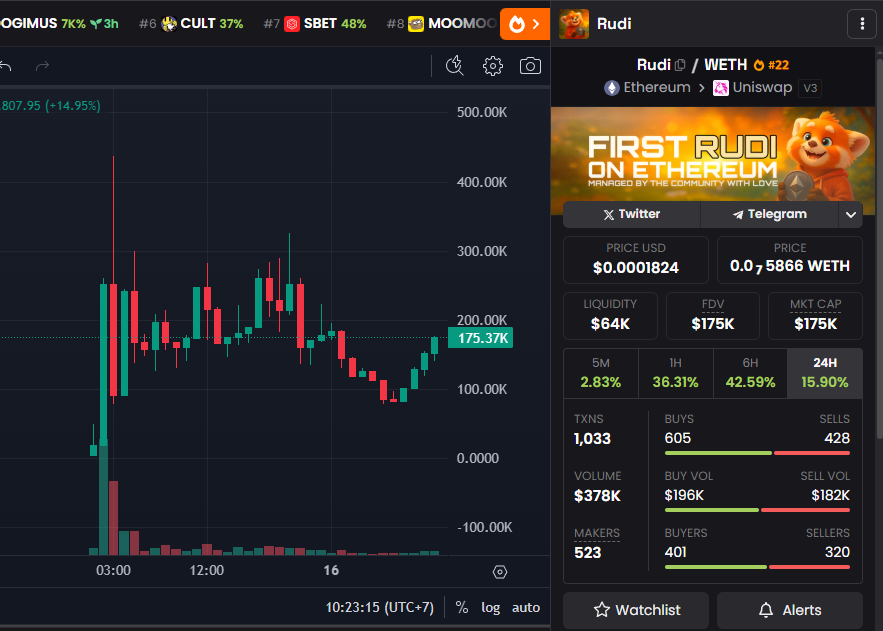Image resolution: width=883 pixels, height=631 pixels.
Task: Click the MAKERS 523 value
Action: pyautogui.click(x=587, y=553)
